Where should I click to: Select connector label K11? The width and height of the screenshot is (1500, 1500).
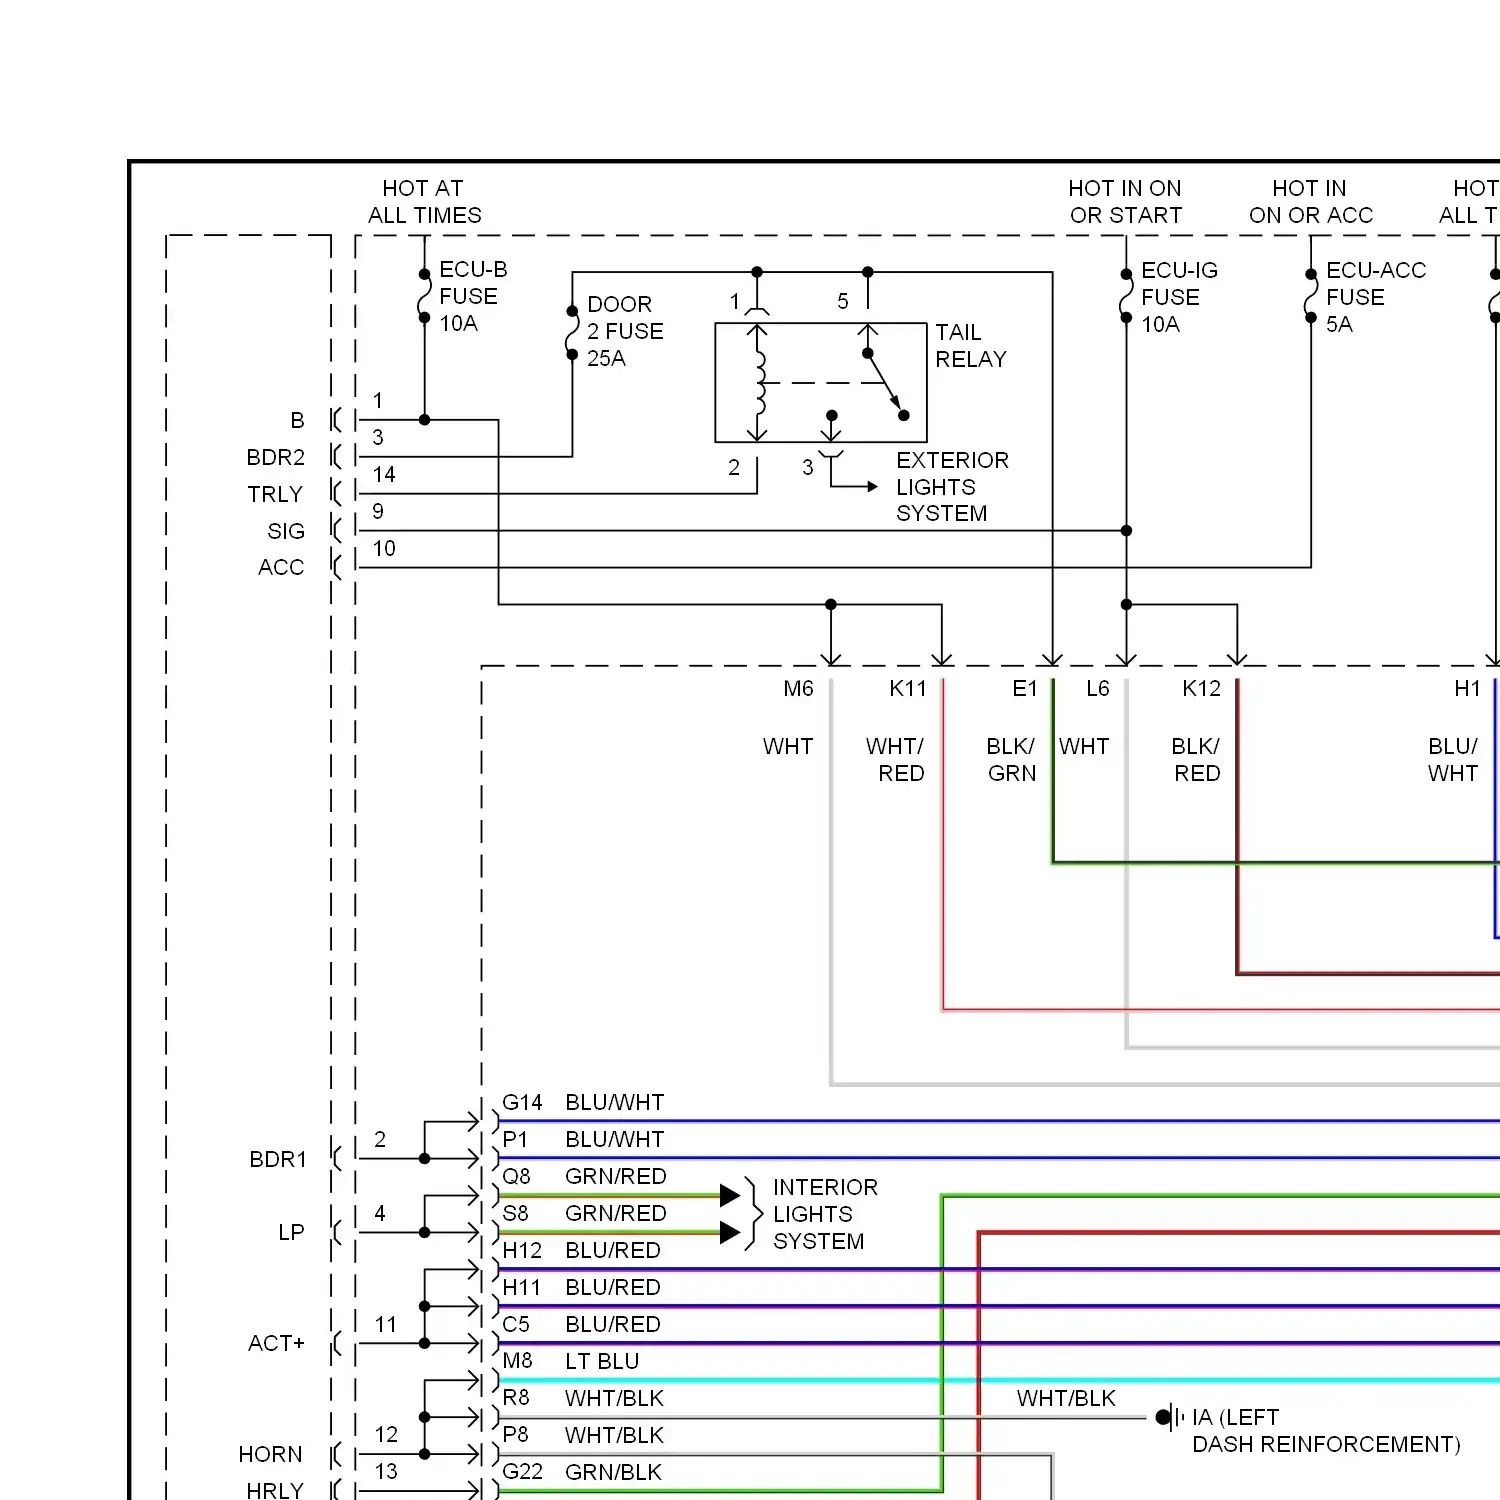[908, 688]
